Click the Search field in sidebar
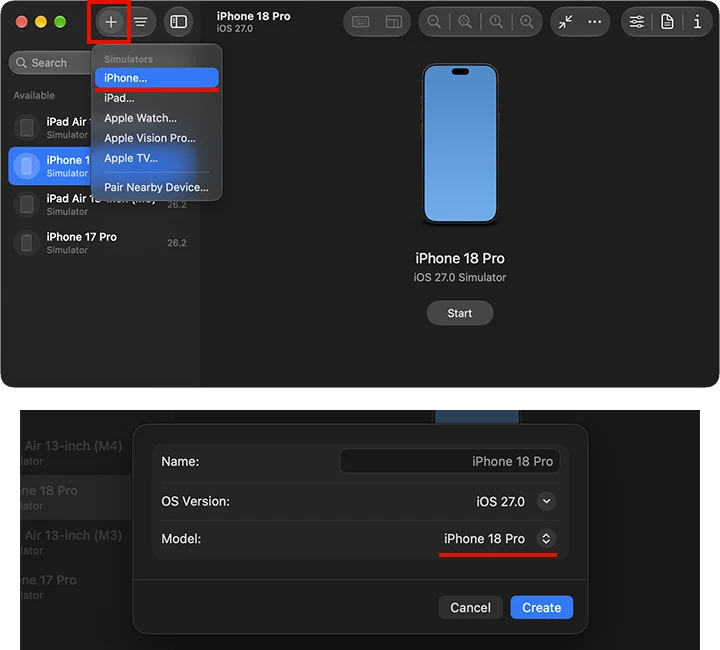The width and height of the screenshot is (720, 650). tap(51, 63)
